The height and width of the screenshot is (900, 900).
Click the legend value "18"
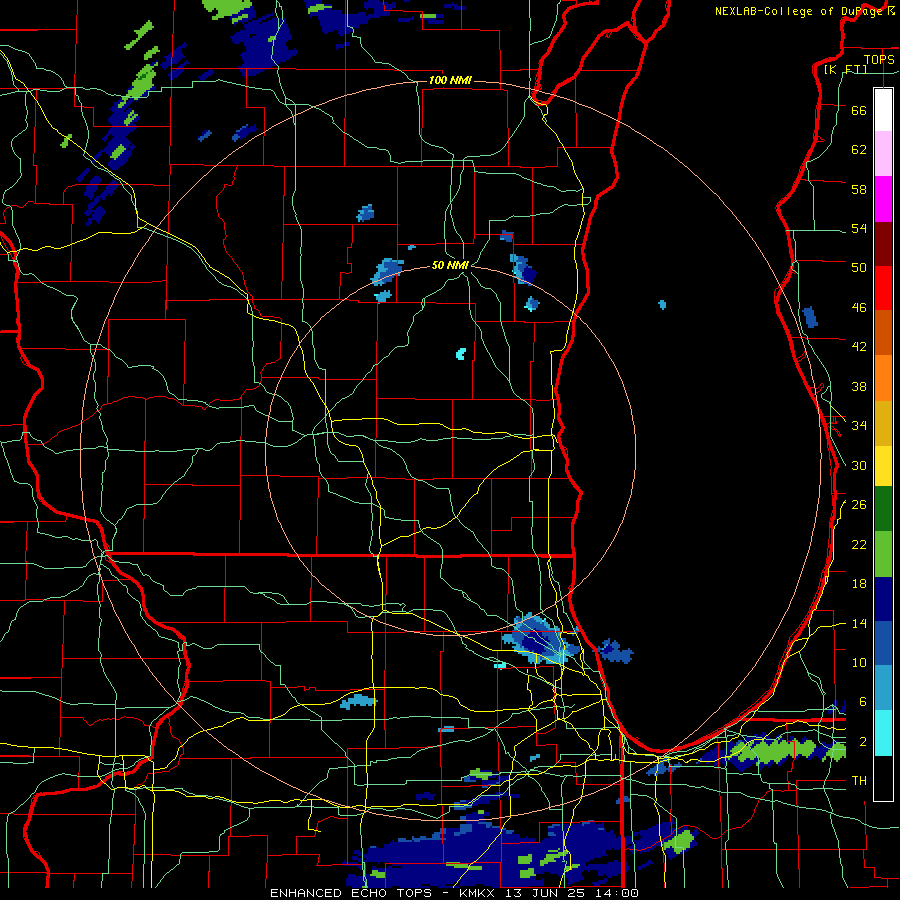click(x=859, y=584)
